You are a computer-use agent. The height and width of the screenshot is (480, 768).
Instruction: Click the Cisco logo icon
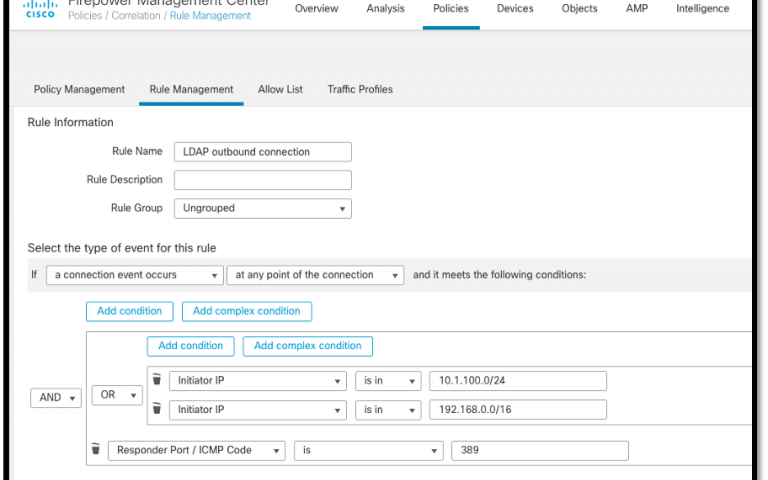tap(39, 9)
